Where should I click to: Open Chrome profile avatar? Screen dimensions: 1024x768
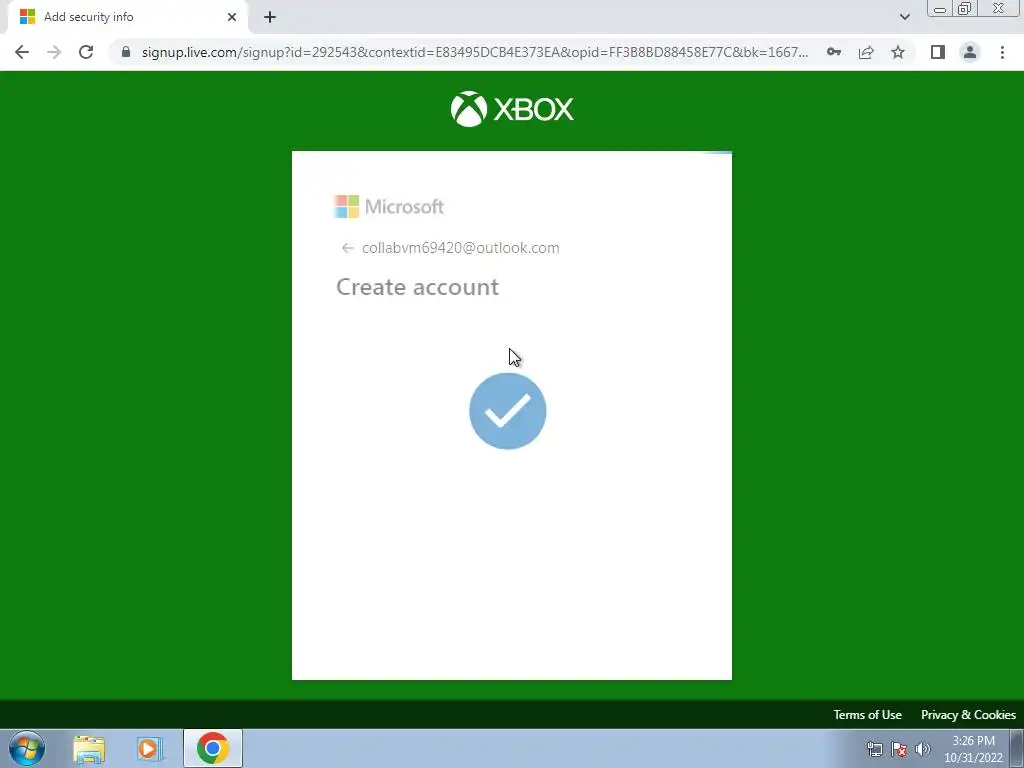click(970, 52)
